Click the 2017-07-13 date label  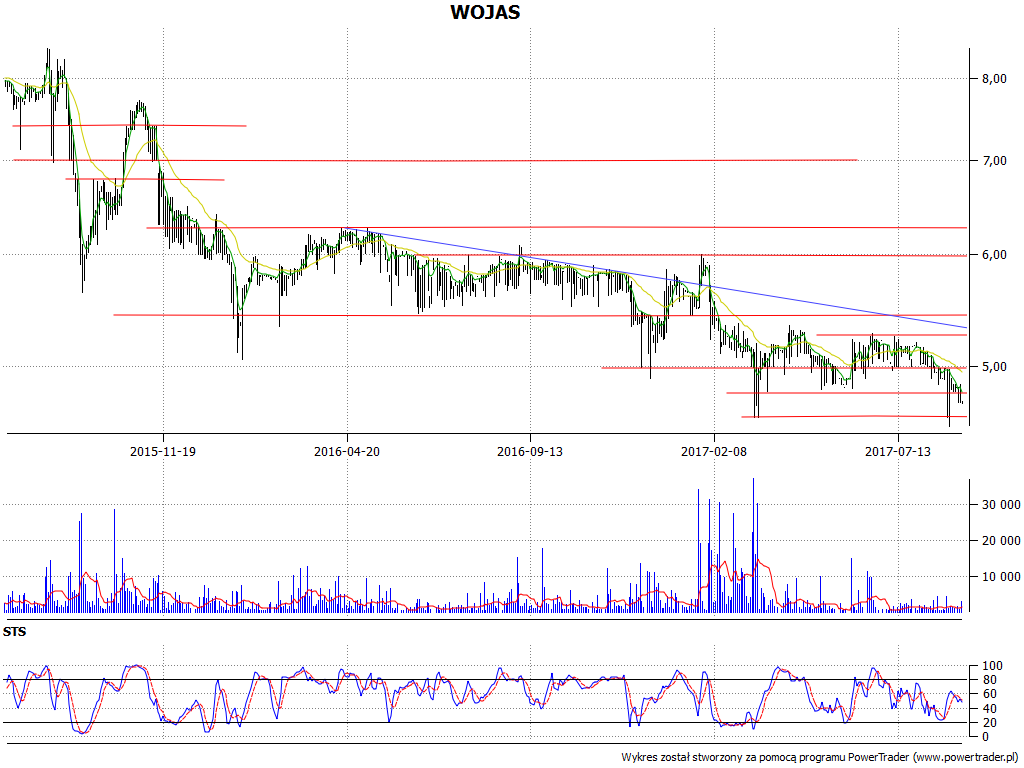click(898, 451)
